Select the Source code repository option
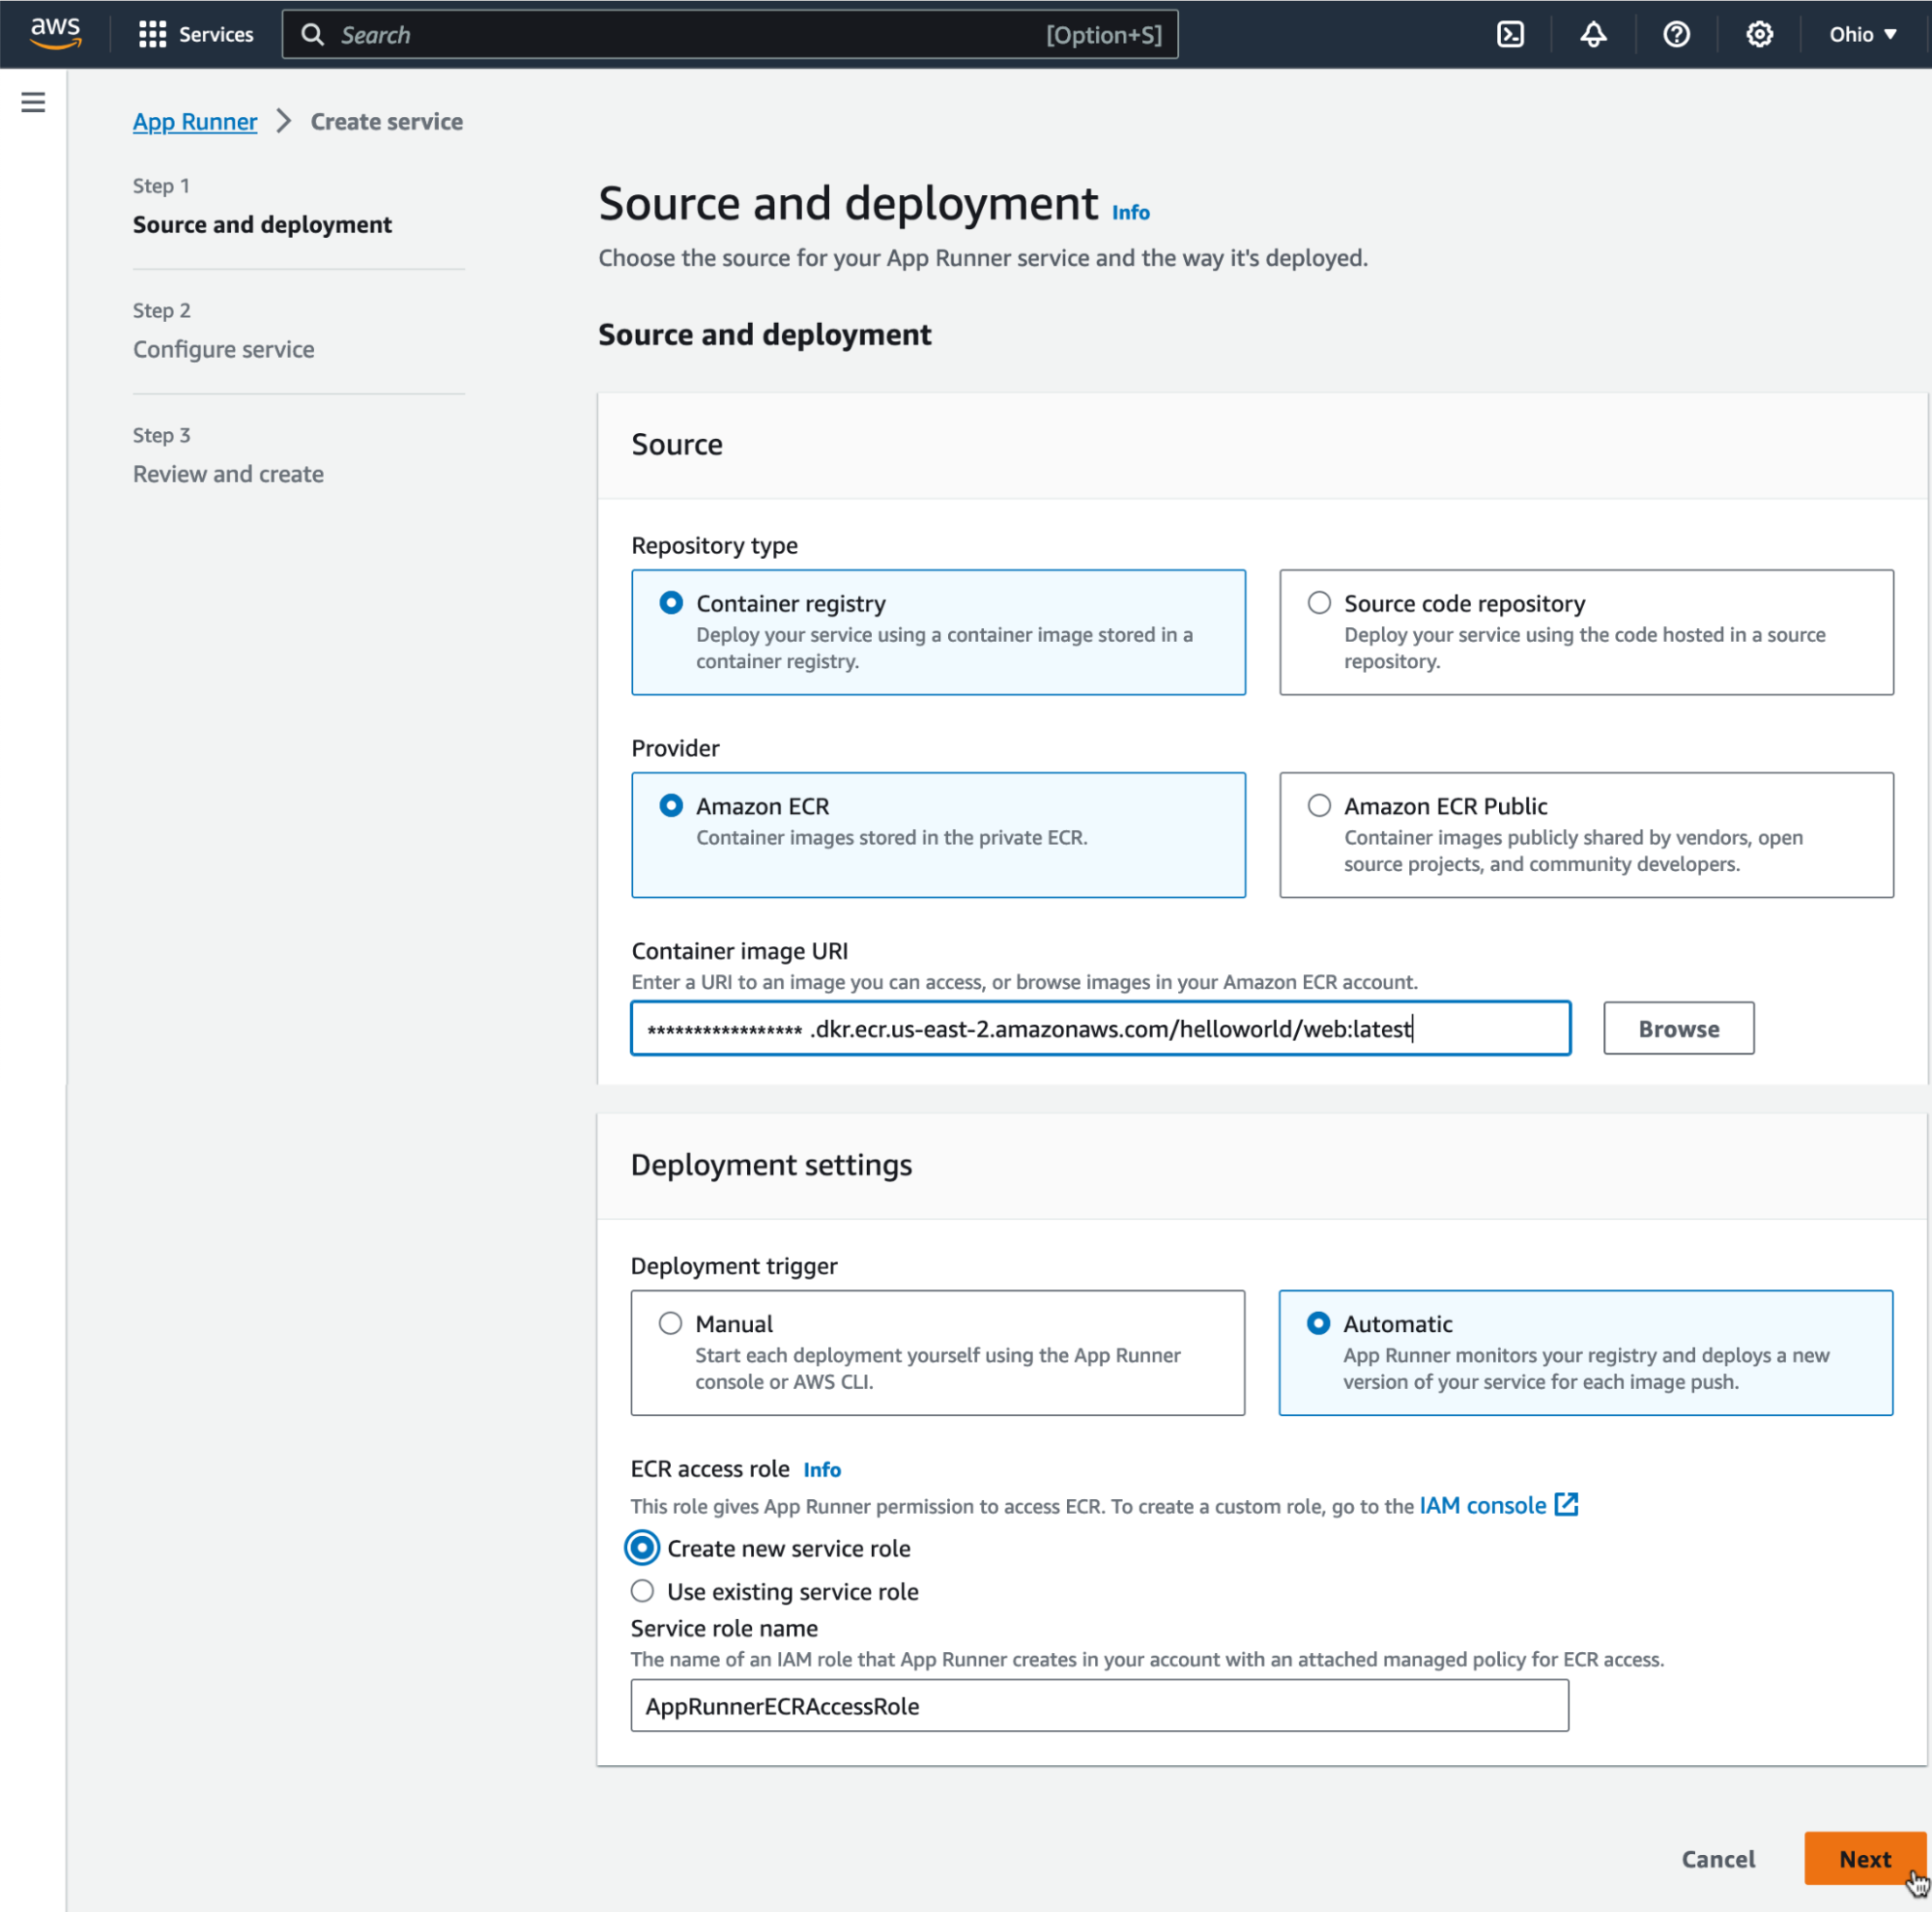The width and height of the screenshot is (1932, 1912). [1586, 632]
